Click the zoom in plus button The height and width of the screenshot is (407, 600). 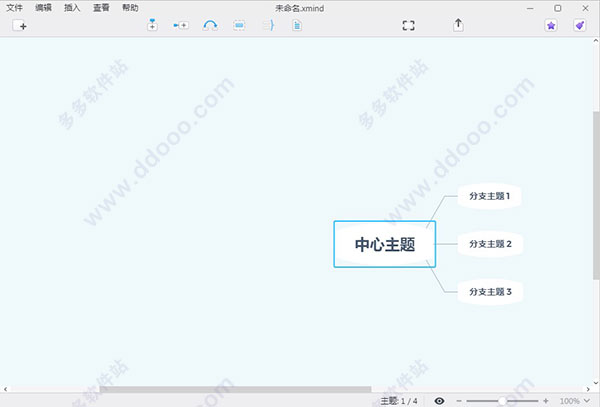(x=546, y=401)
